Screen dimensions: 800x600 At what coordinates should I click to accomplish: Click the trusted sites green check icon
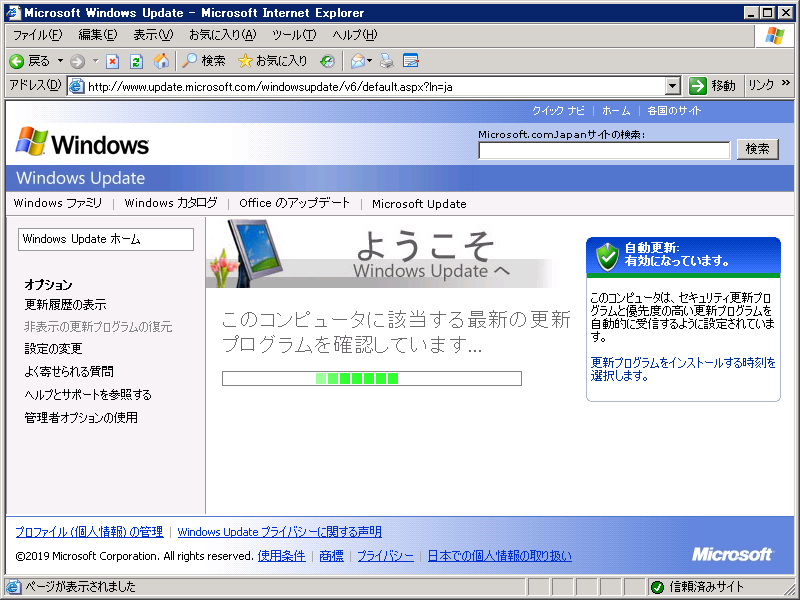[x=657, y=587]
